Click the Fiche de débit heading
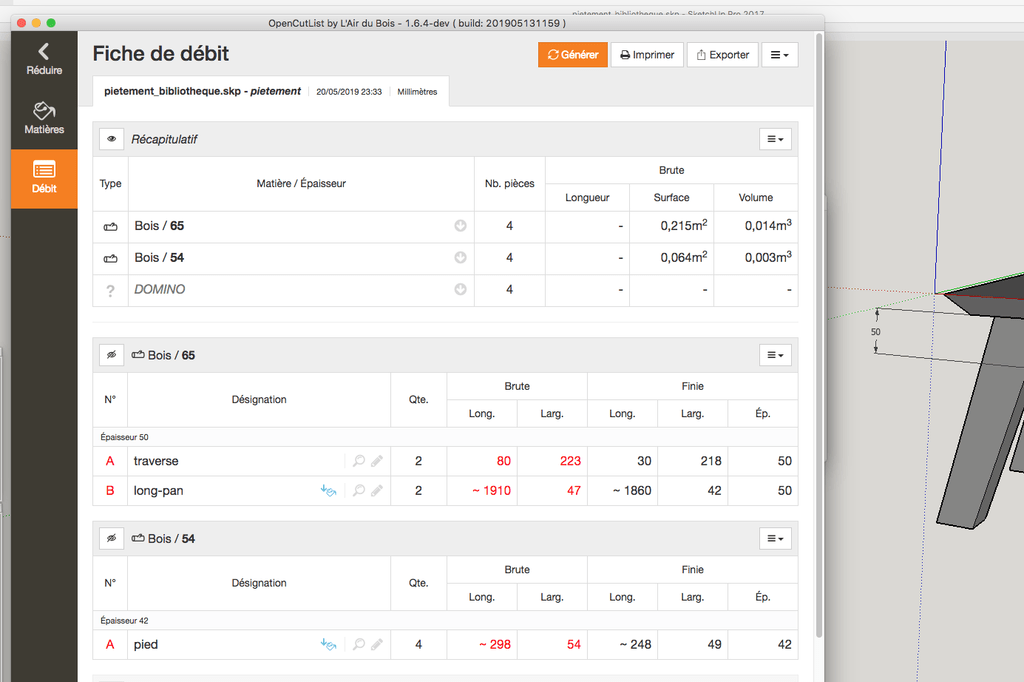This screenshot has height=682, width=1024. click(161, 54)
